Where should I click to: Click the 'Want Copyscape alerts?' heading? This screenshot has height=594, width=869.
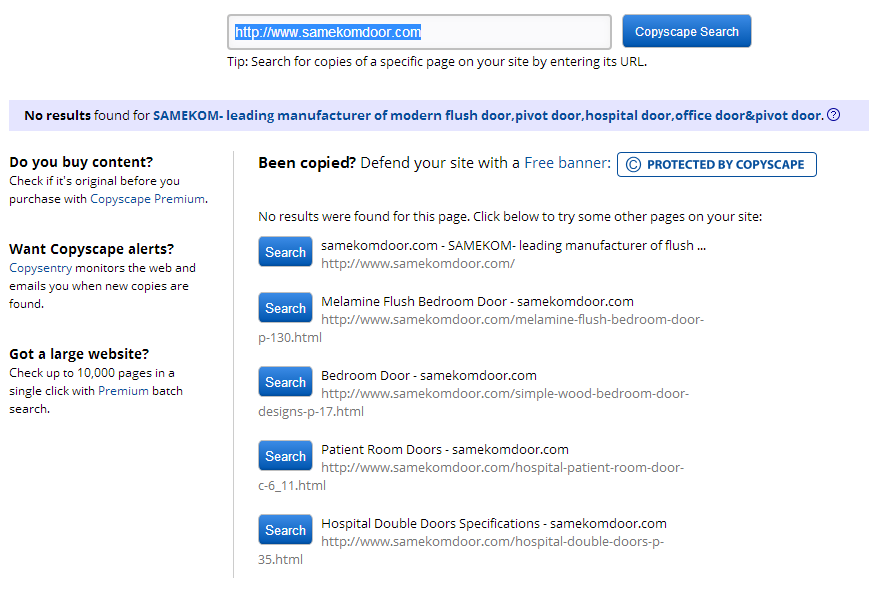(91, 249)
